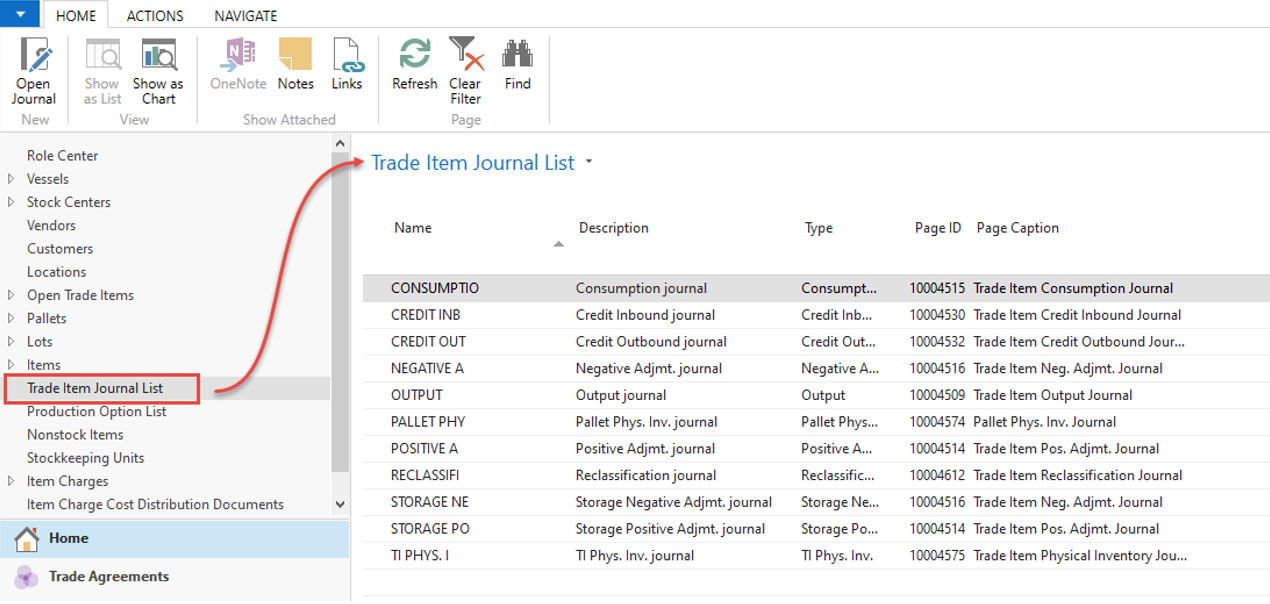Sort by the Name column header
The width and height of the screenshot is (1270, 604).
tap(413, 228)
